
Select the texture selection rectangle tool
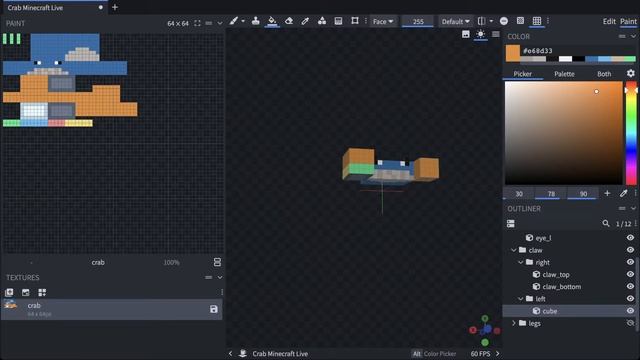355,21
